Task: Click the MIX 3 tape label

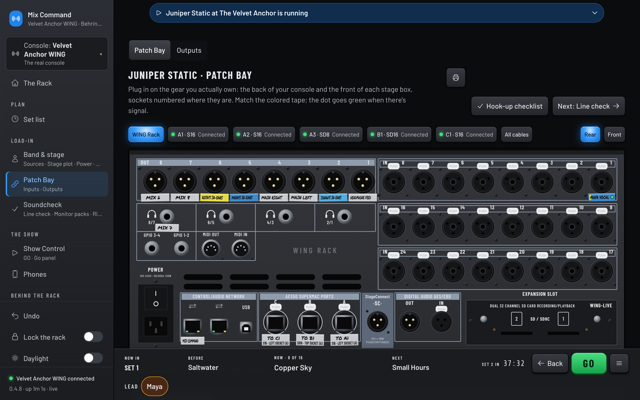Action: 166,227
